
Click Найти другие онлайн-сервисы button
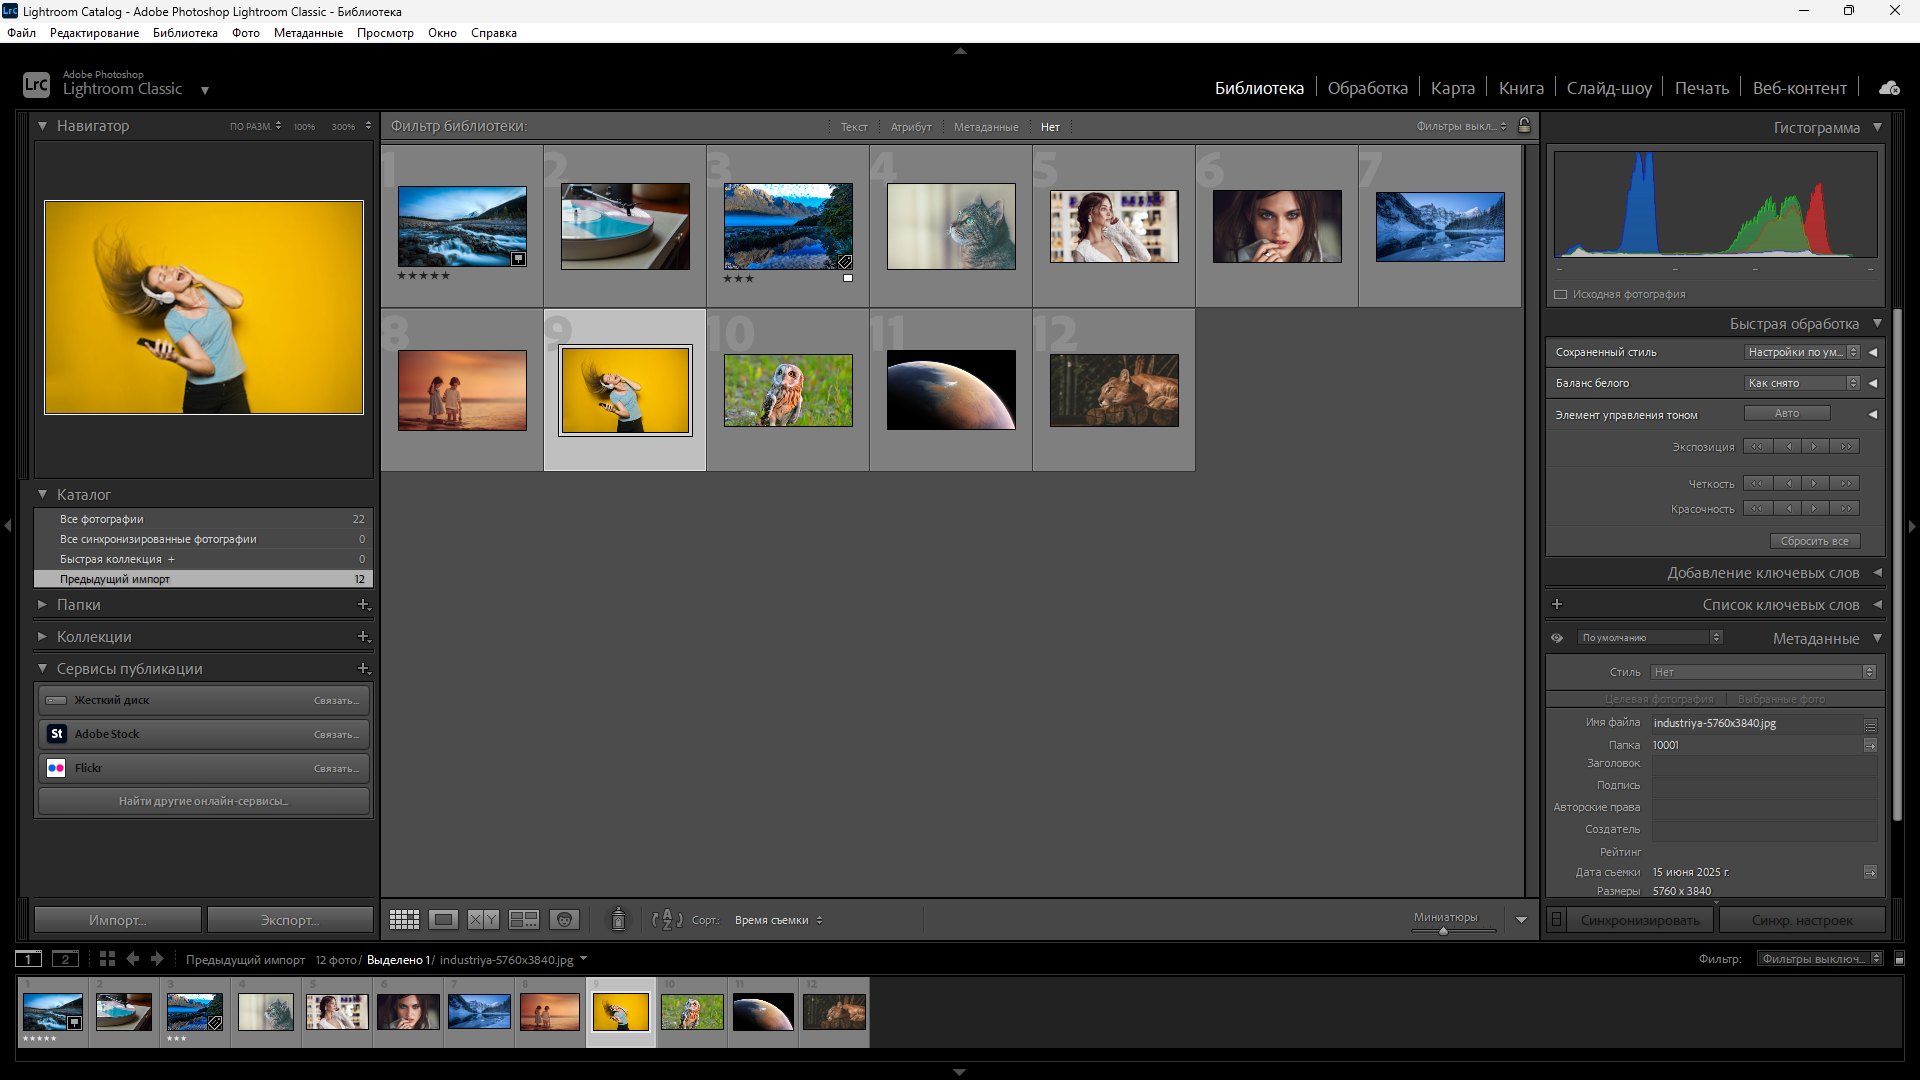[x=204, y=801]
